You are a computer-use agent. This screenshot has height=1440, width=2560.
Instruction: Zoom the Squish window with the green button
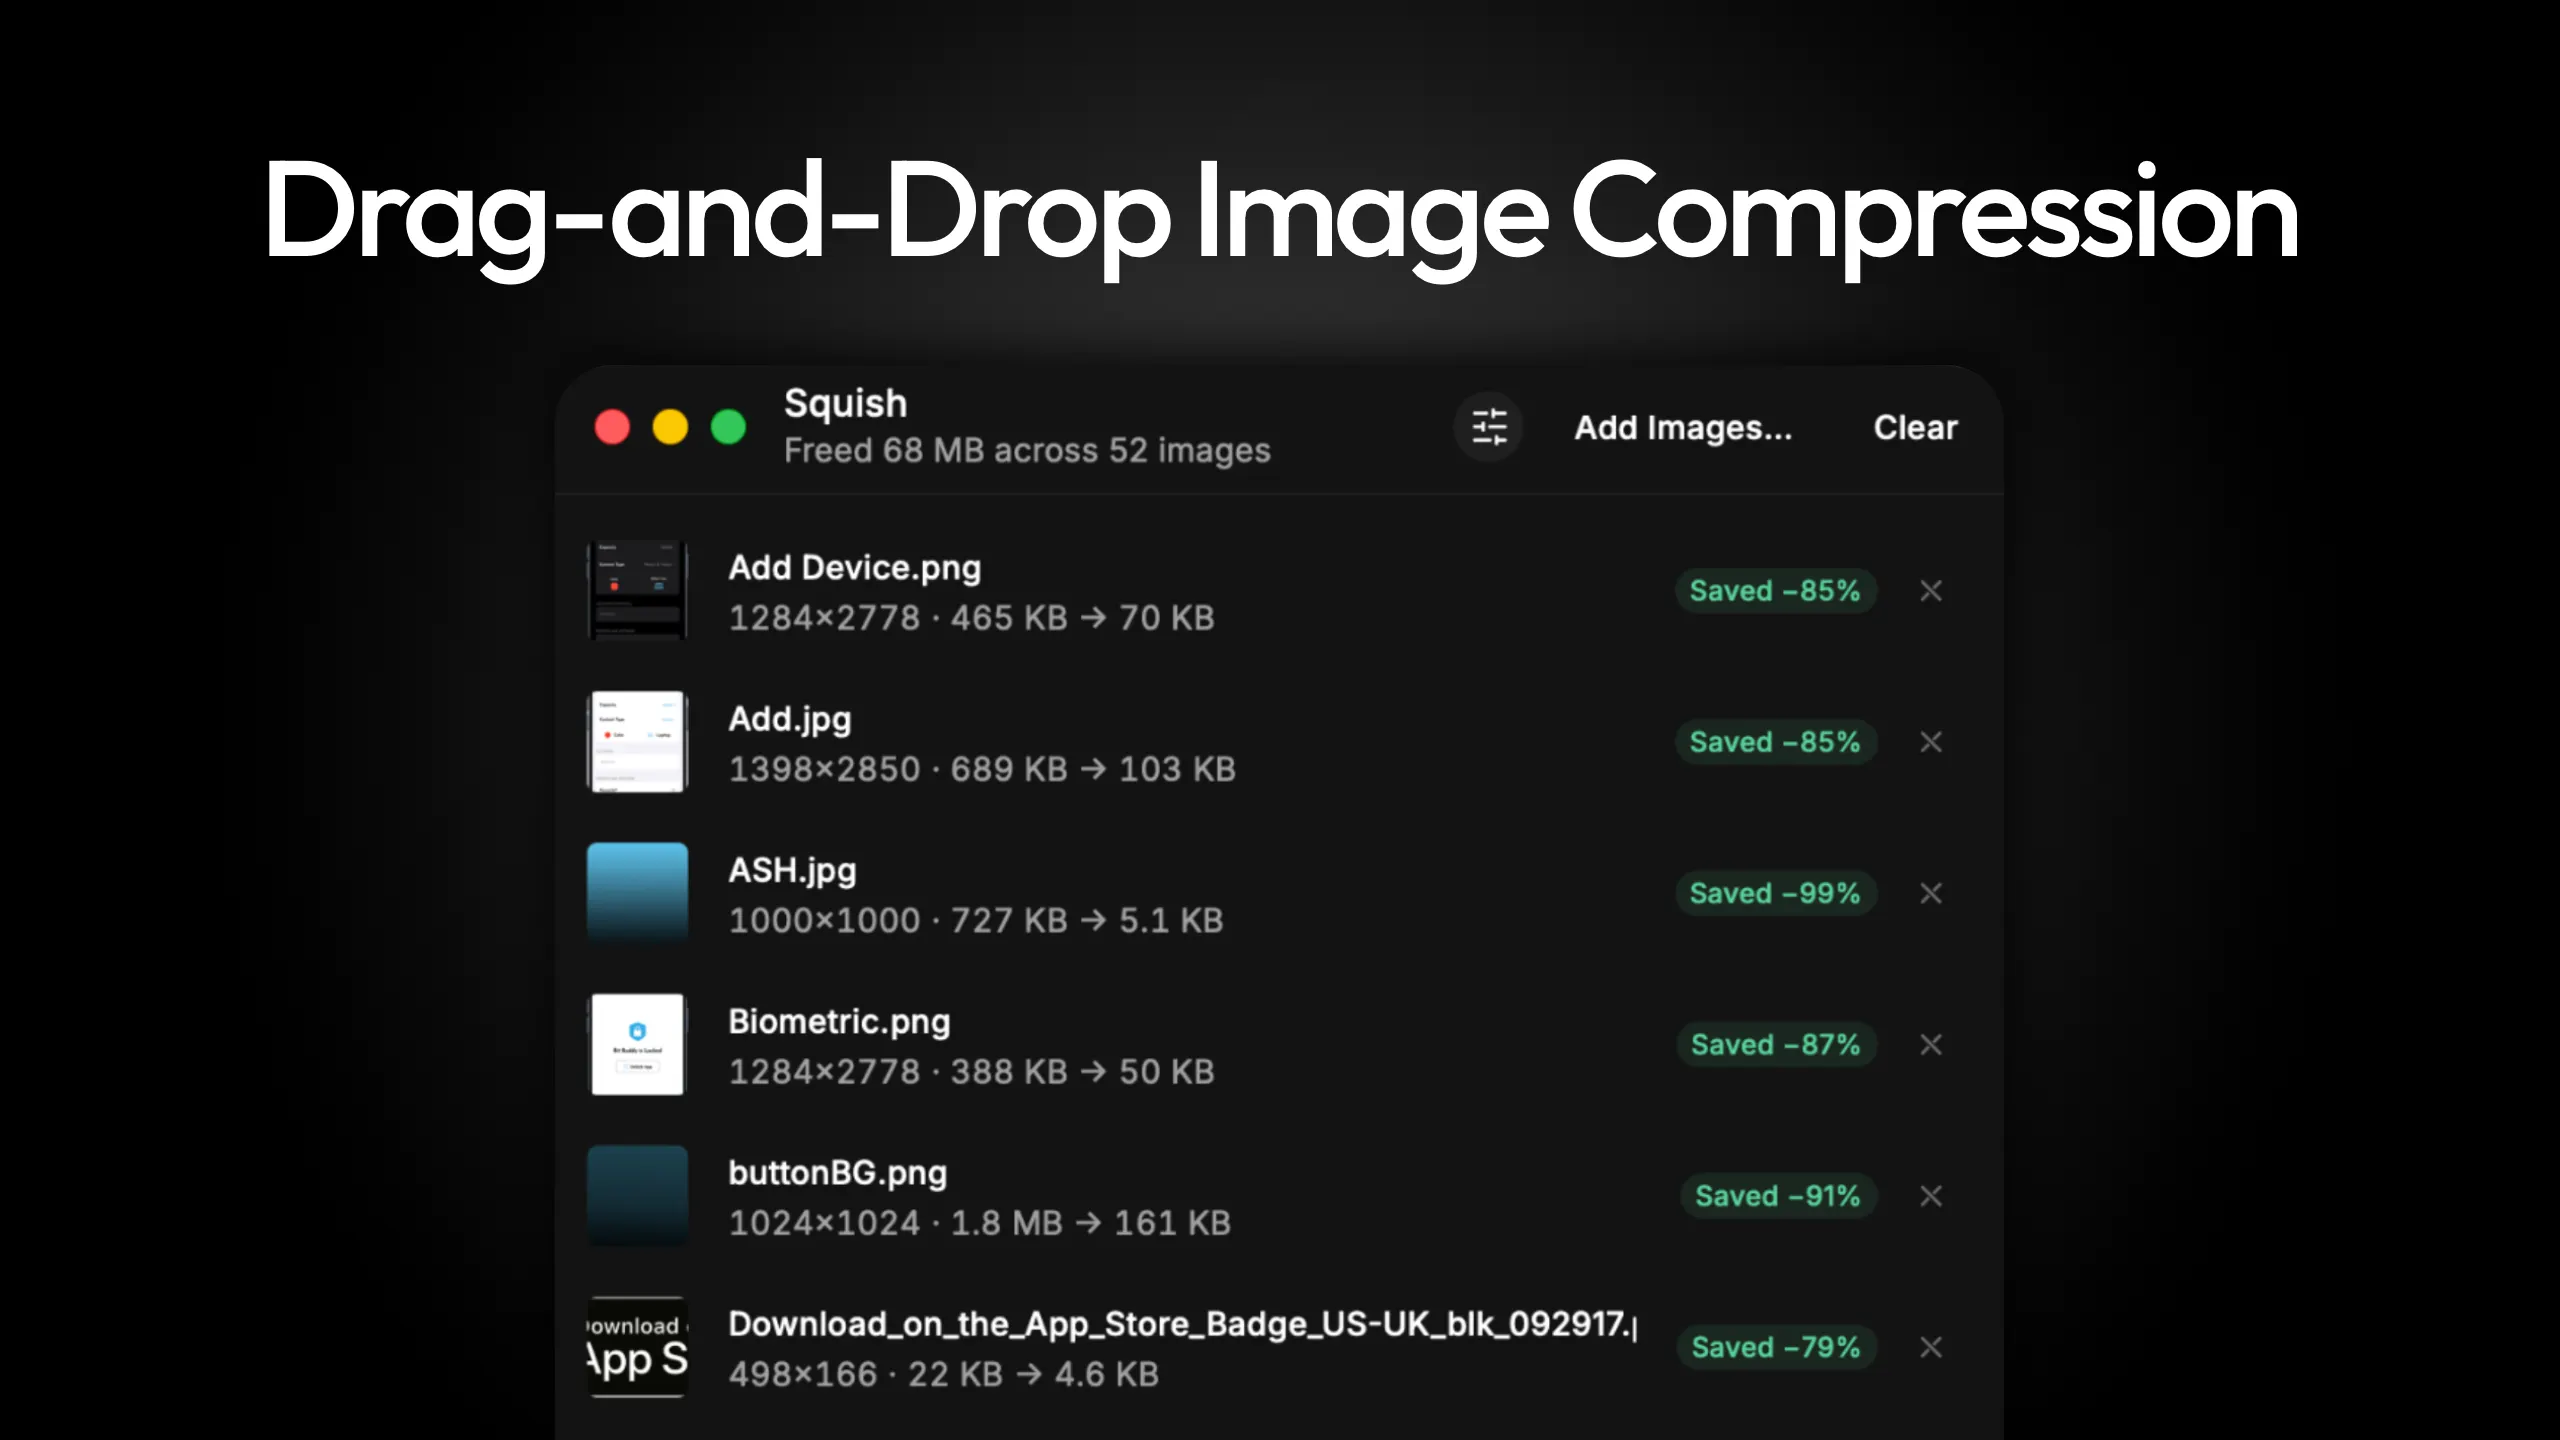[728, 427]
